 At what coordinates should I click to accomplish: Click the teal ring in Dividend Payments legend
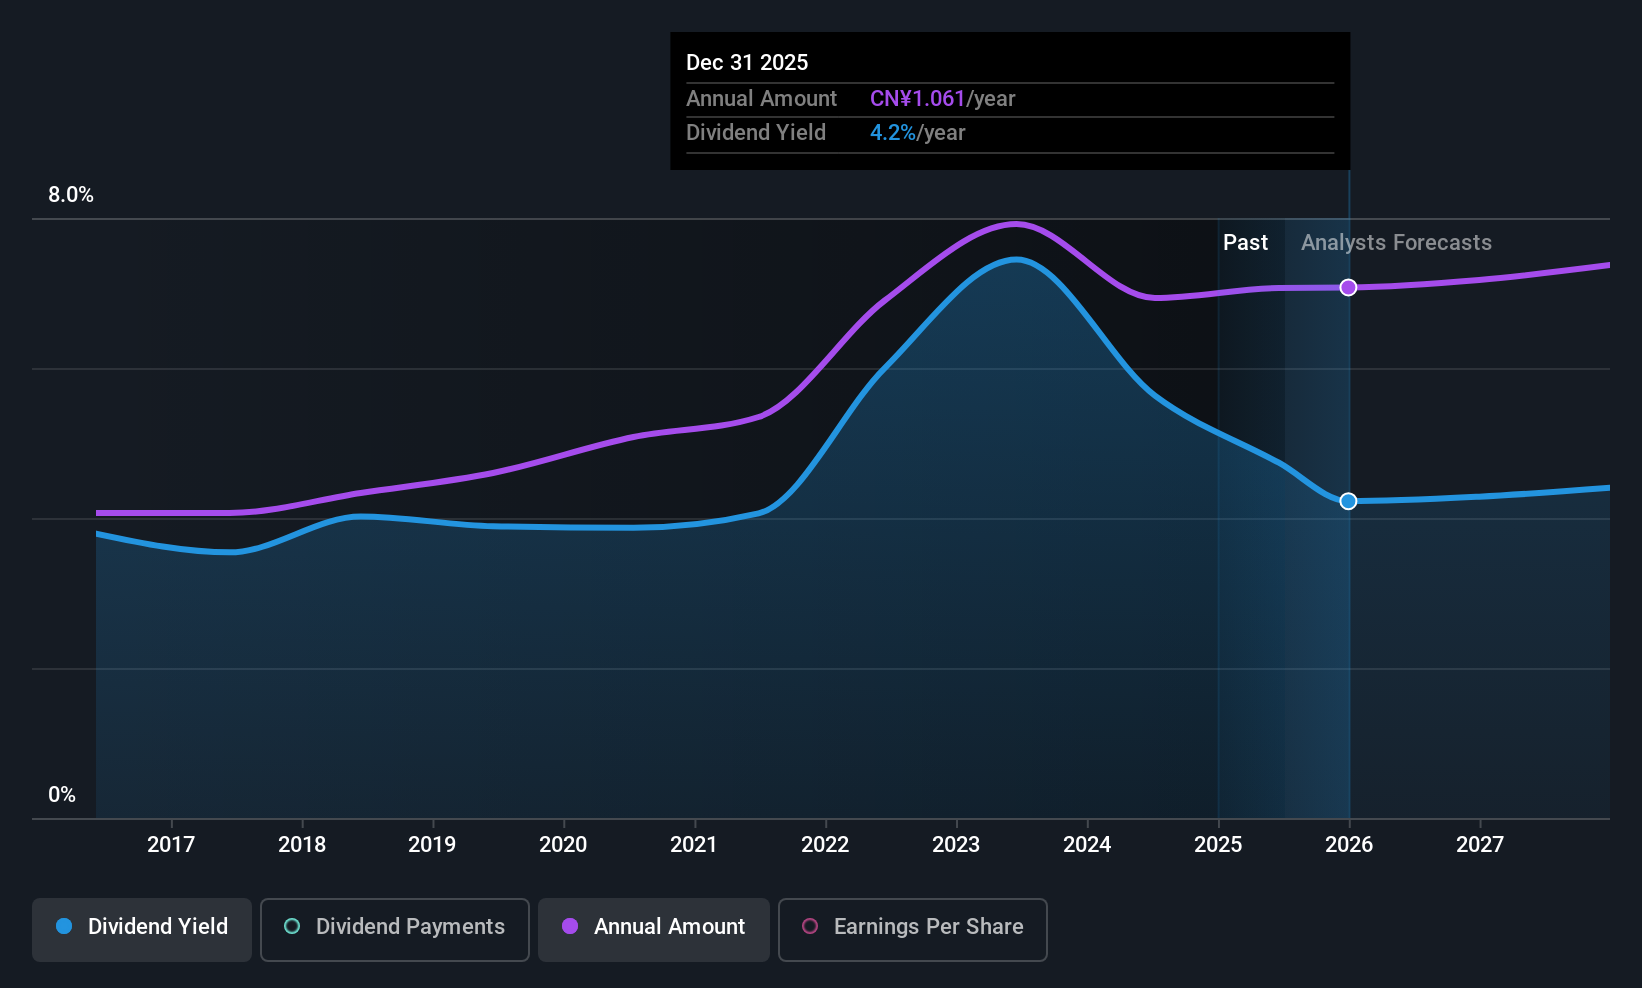coord(292,926)
